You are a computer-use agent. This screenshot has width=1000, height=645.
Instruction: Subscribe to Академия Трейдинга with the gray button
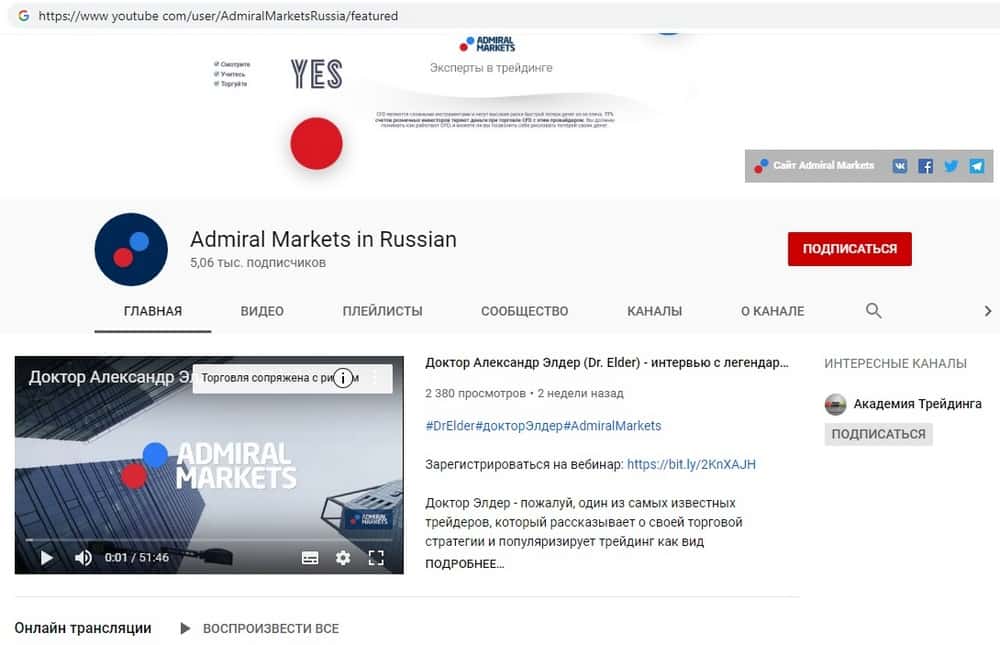coord(878,434)
